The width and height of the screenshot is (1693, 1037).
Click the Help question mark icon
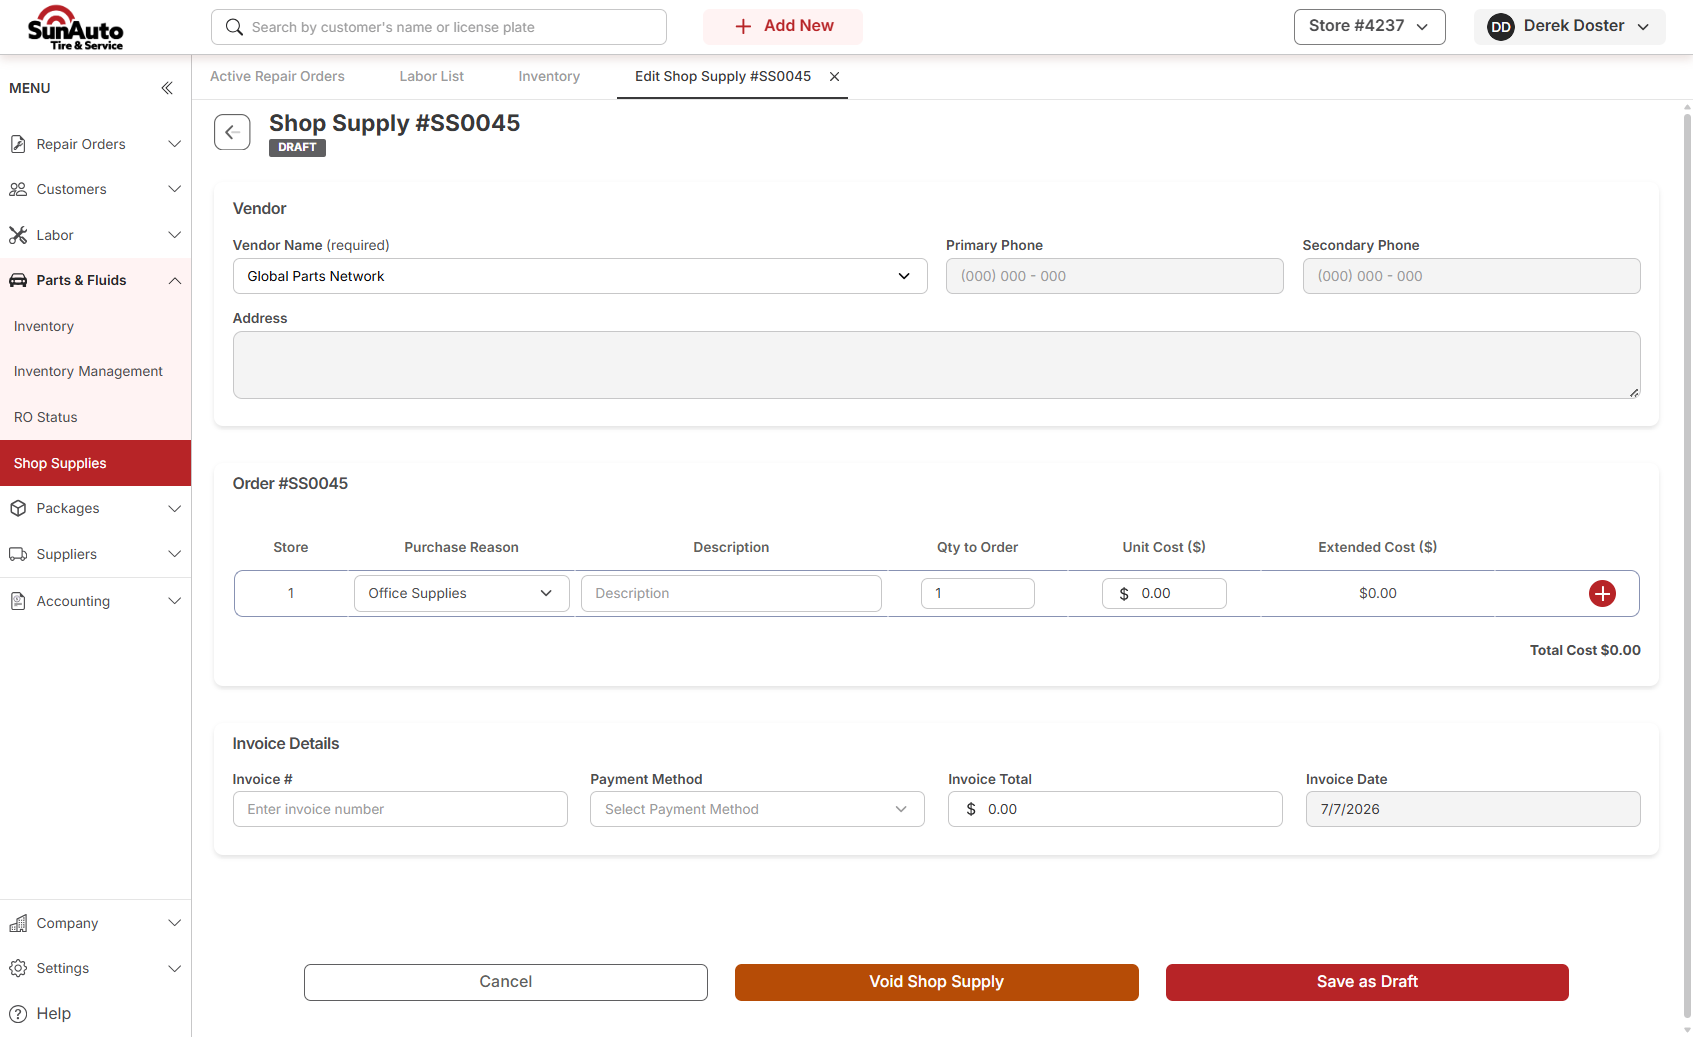18,1013
